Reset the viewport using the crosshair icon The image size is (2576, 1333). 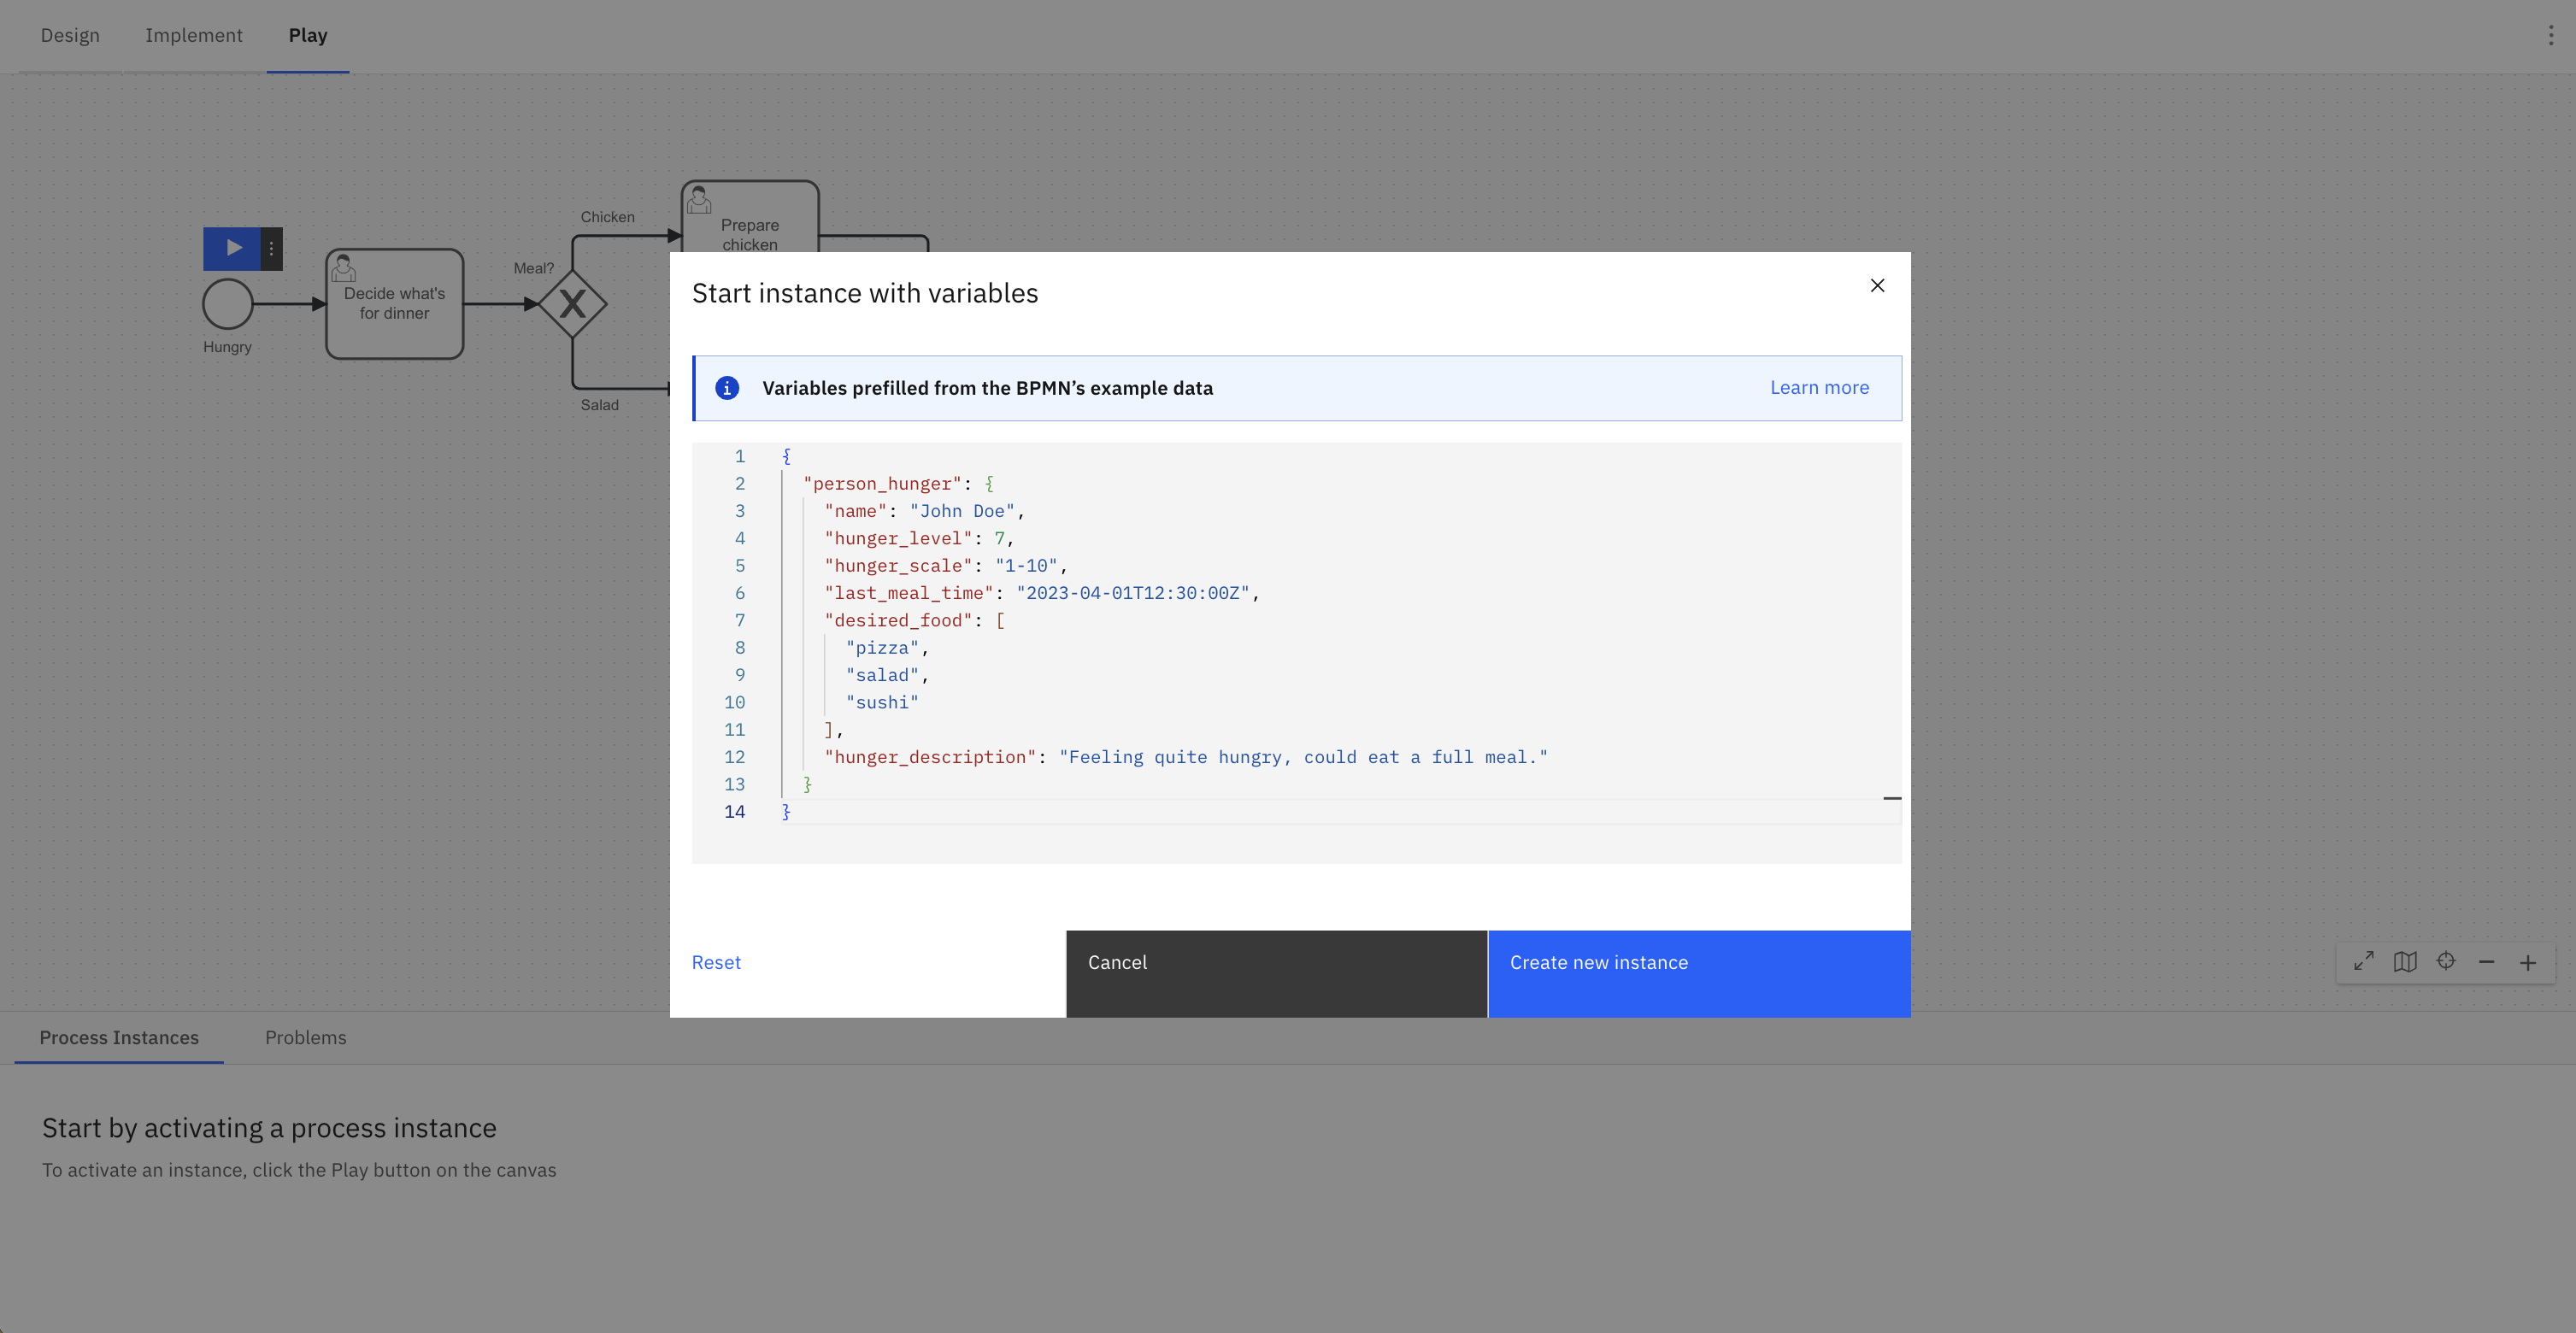2446,962
